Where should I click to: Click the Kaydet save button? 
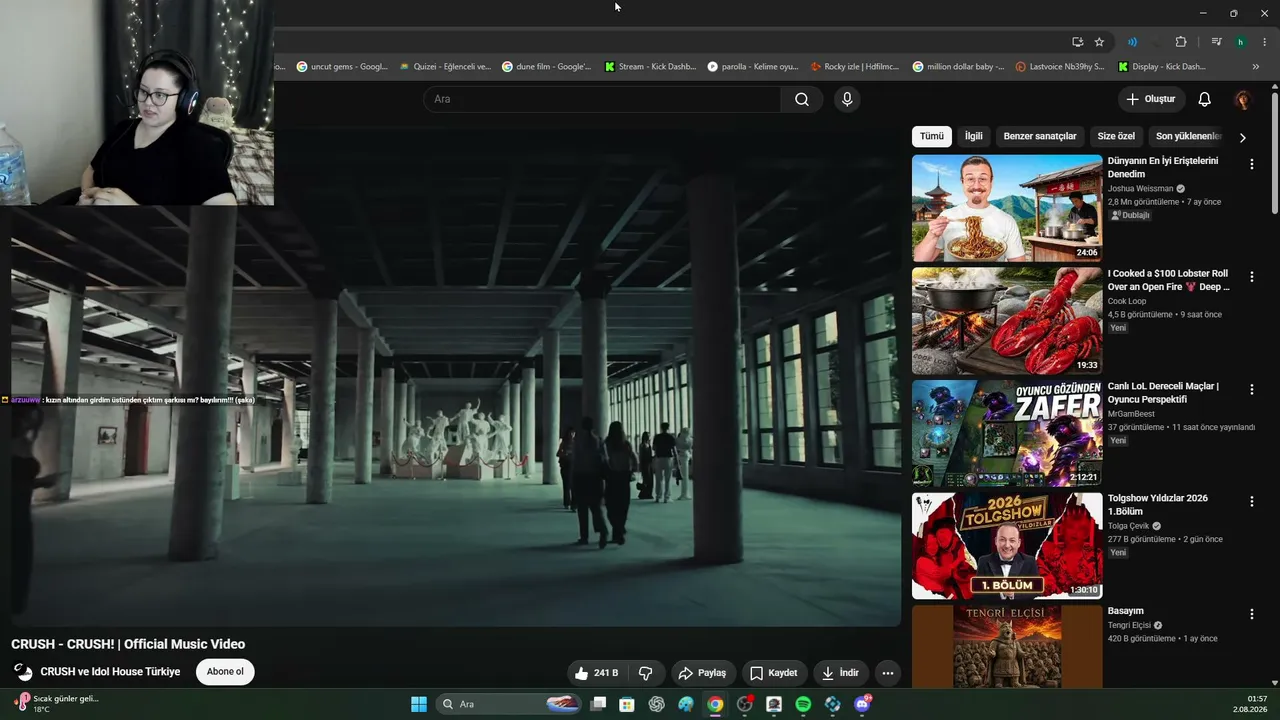coord(774,673)
